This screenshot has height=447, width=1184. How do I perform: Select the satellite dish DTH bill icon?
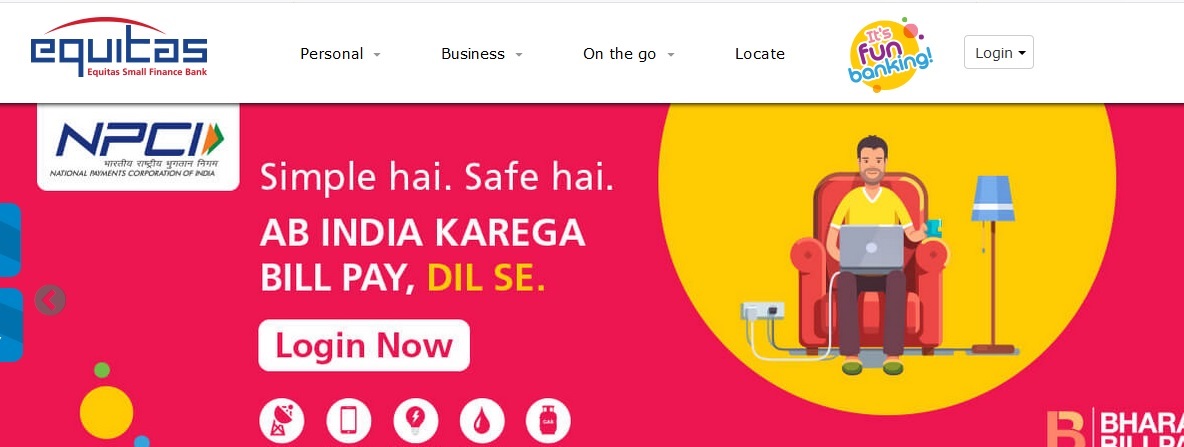(282, 421)
